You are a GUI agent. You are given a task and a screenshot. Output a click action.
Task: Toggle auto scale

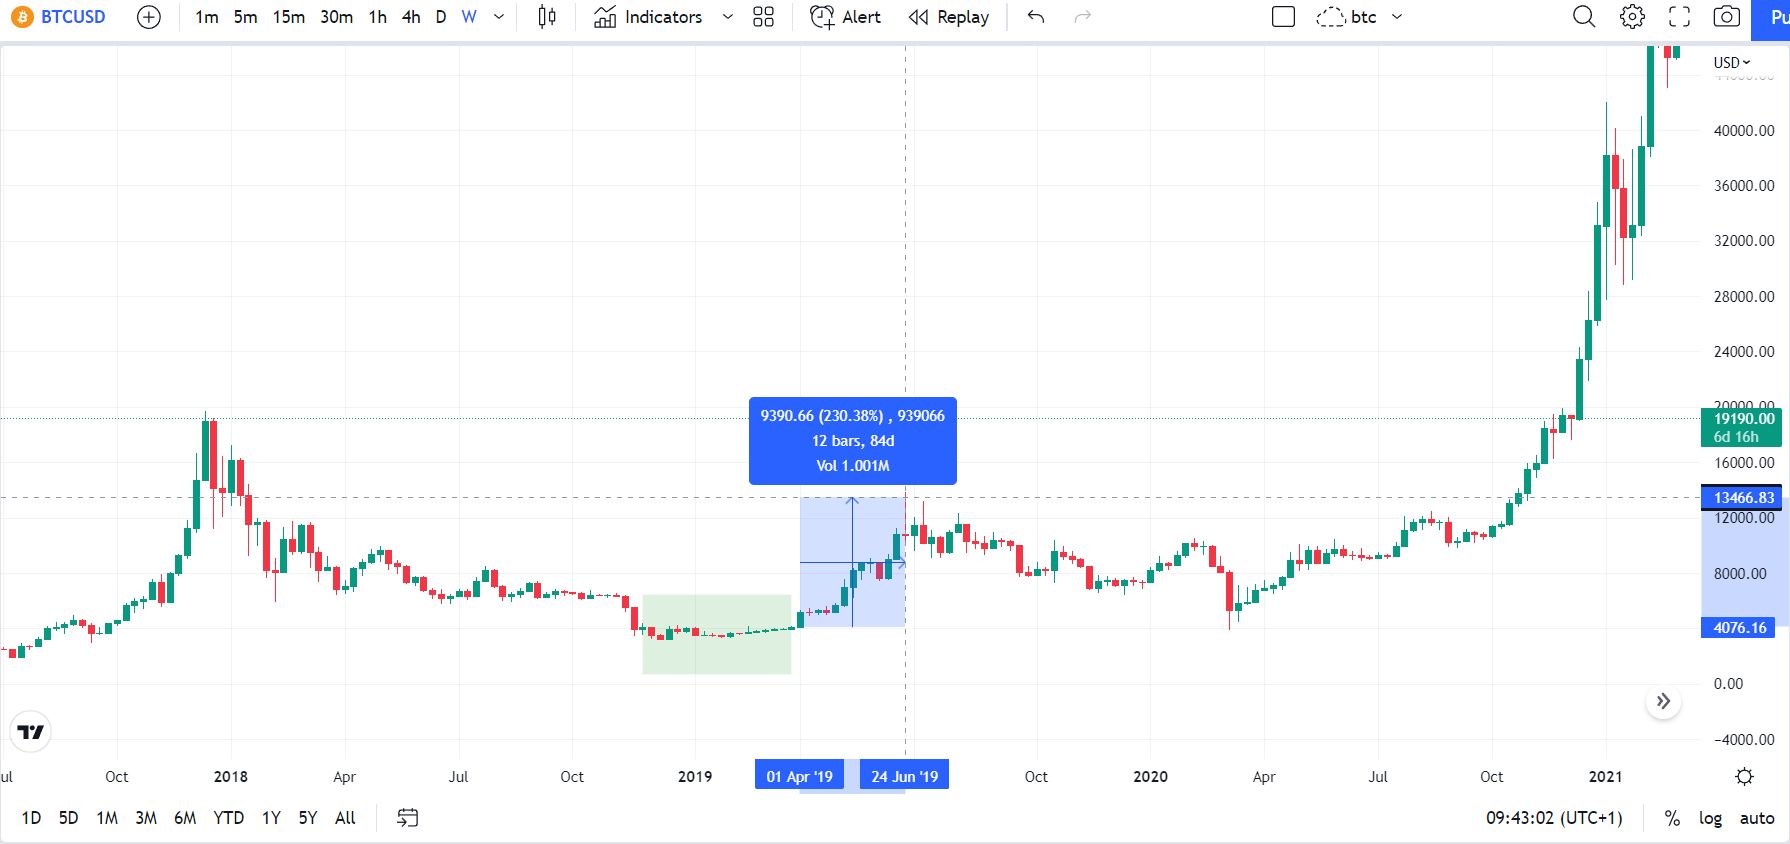[1757, 818]
